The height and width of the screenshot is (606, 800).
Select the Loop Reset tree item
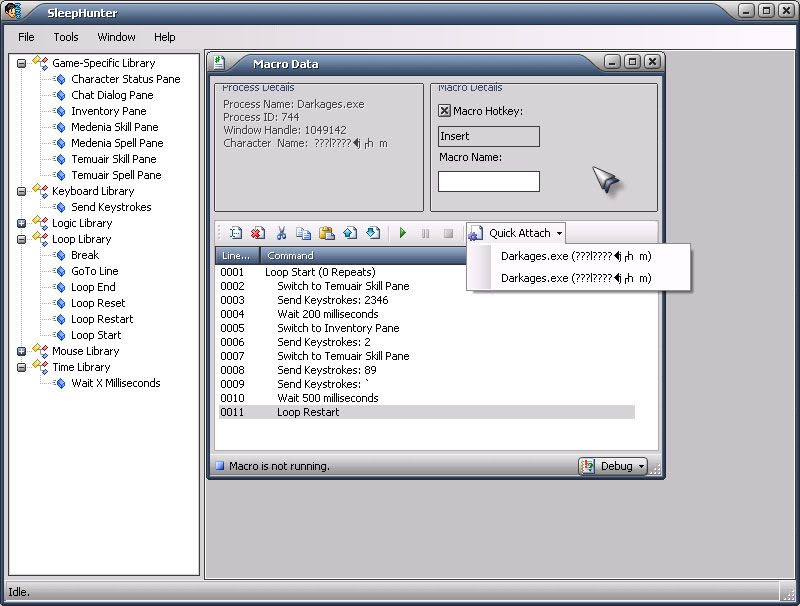point(98,304)
